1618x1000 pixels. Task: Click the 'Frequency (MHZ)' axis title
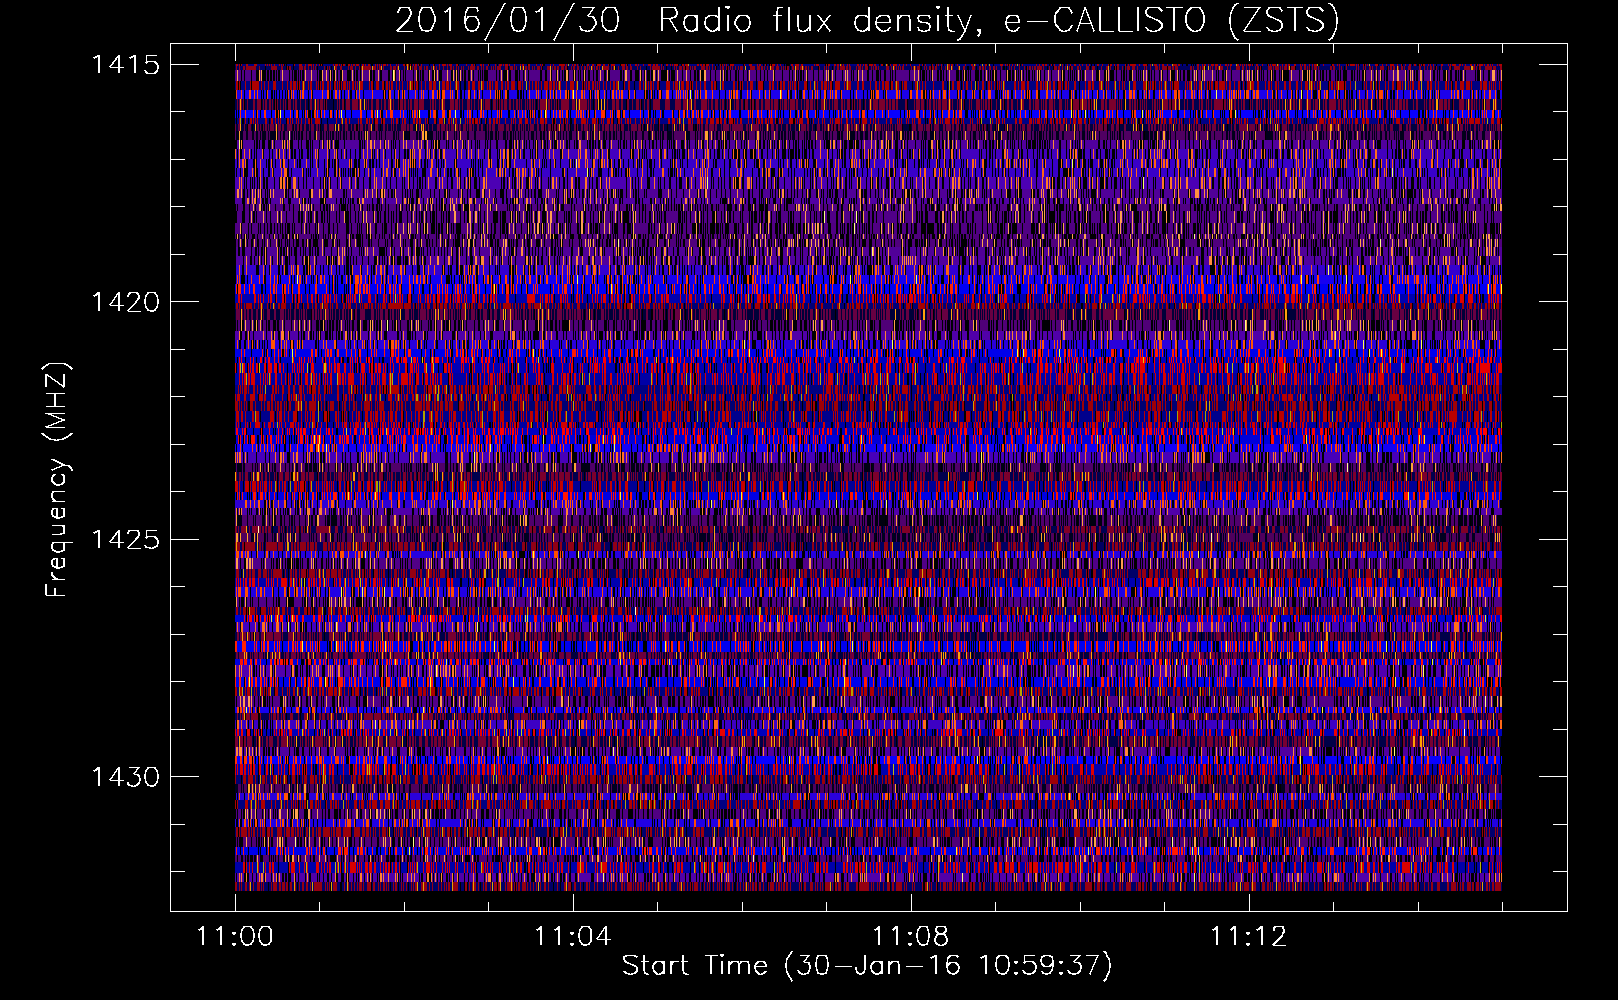point(58,480)
